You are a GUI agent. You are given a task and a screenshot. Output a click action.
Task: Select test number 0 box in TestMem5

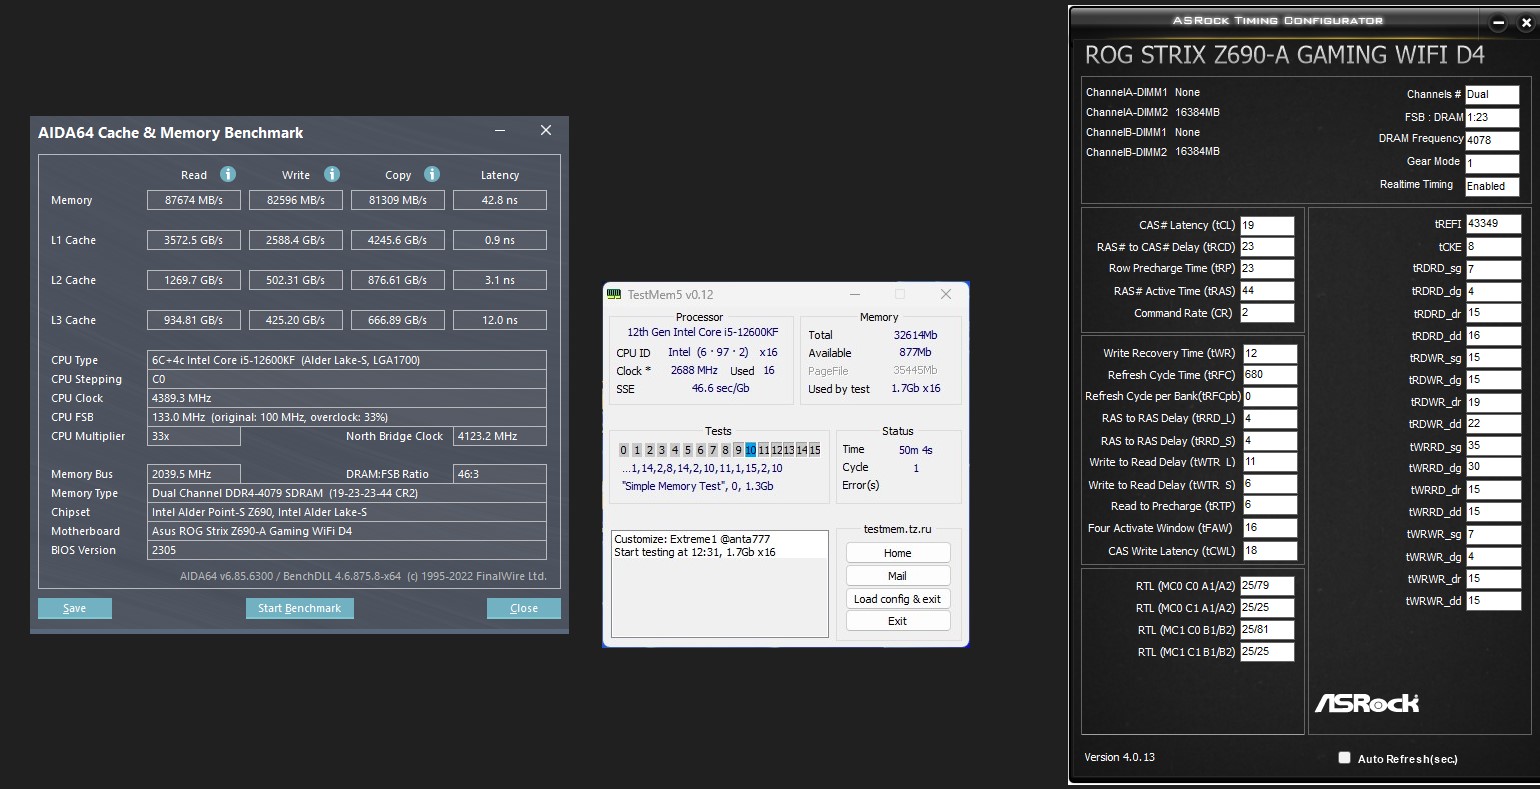[x=624, y=450]
